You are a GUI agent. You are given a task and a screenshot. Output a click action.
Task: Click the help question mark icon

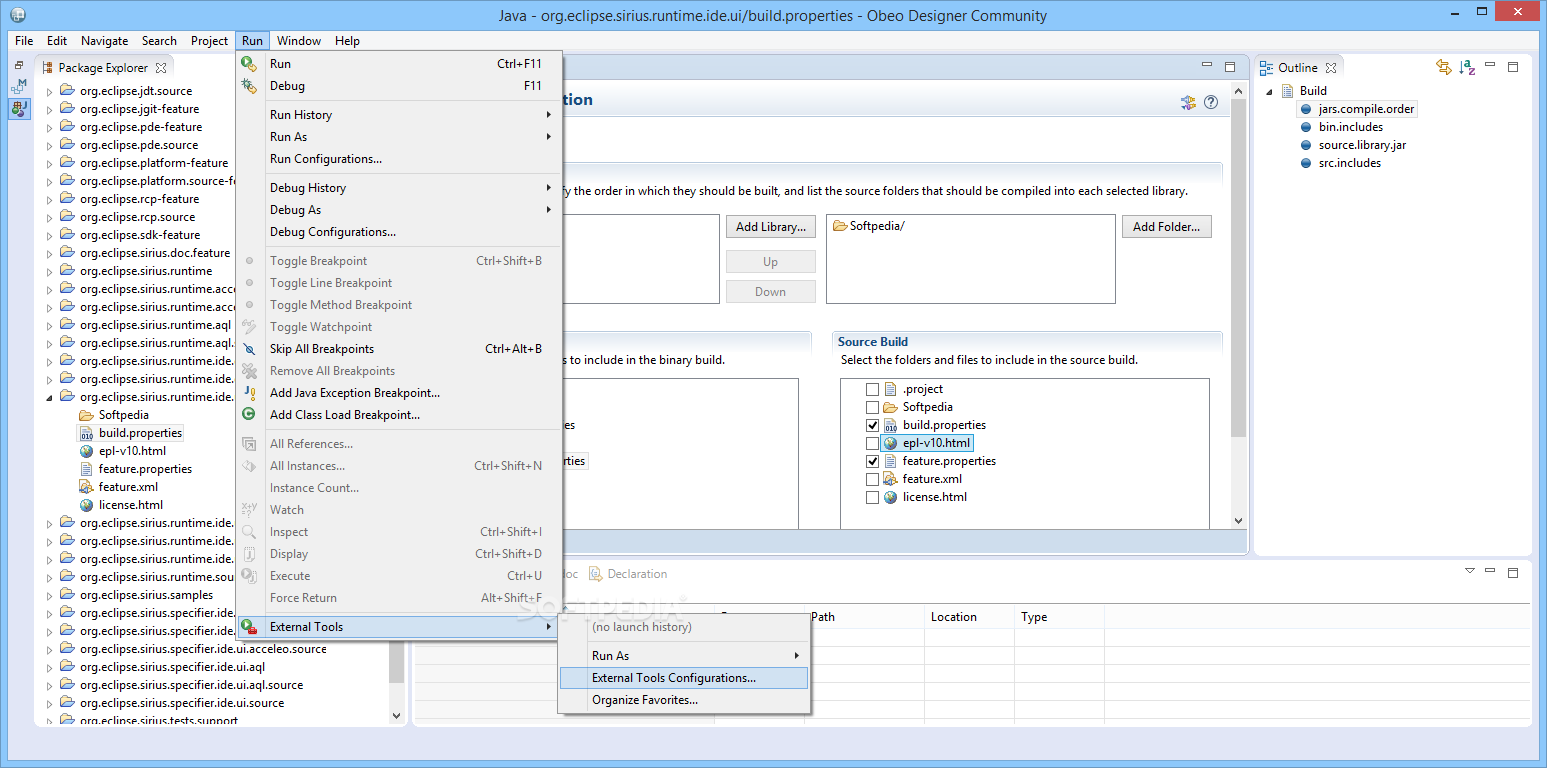1211,102
